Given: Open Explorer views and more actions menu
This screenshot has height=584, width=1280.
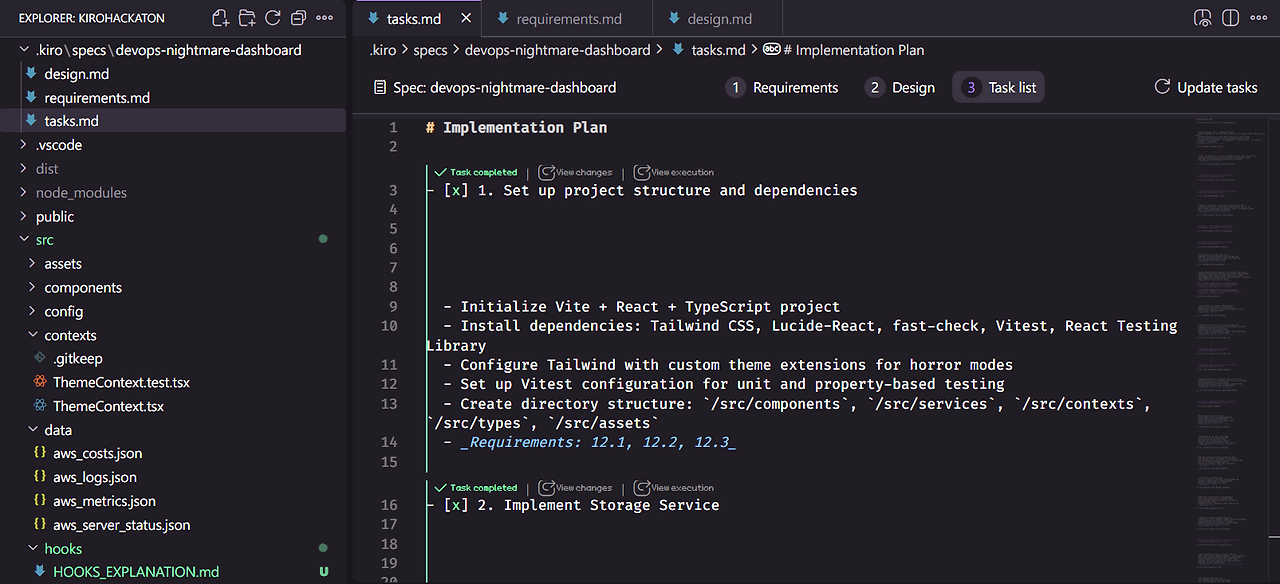Looking at the screenshot, I should point(324,18).
